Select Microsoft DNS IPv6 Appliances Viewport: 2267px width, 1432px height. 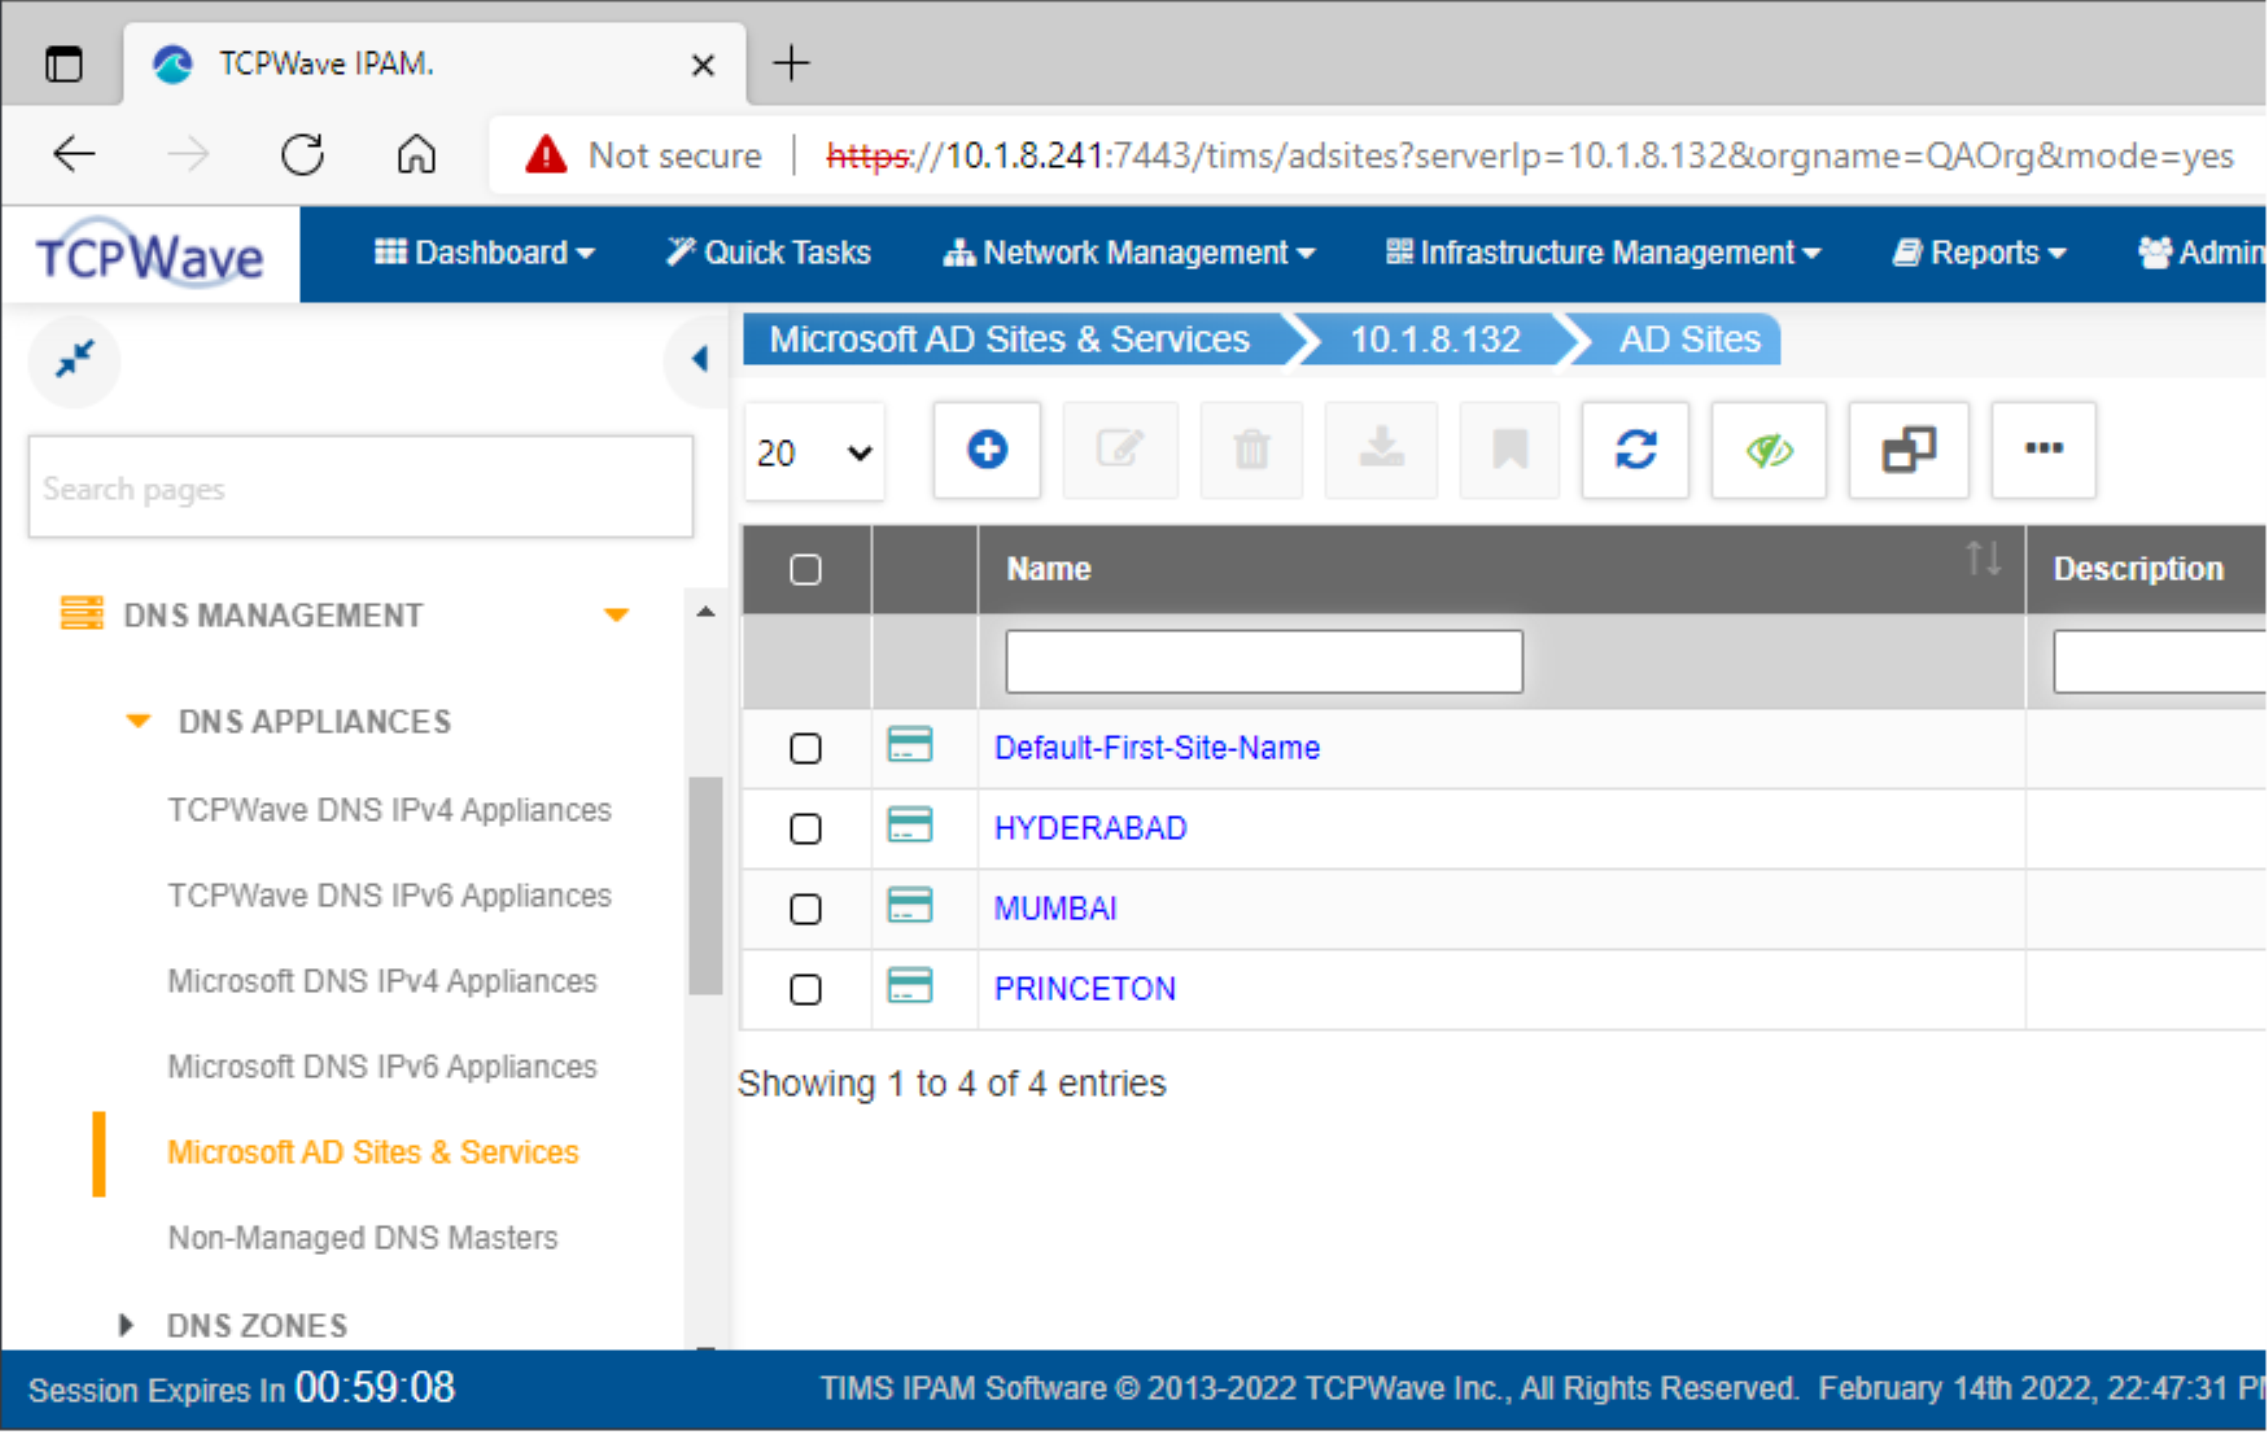382,1066
